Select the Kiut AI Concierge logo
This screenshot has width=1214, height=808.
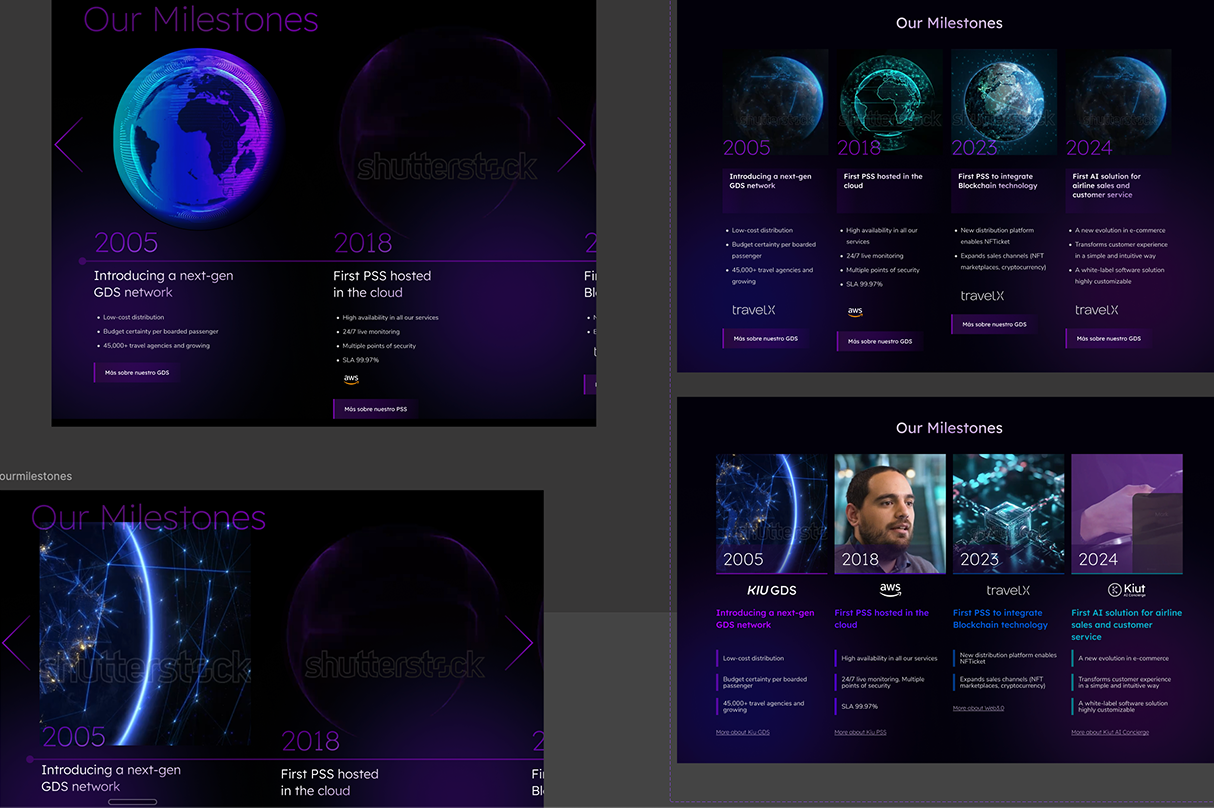coord(1127,590)
